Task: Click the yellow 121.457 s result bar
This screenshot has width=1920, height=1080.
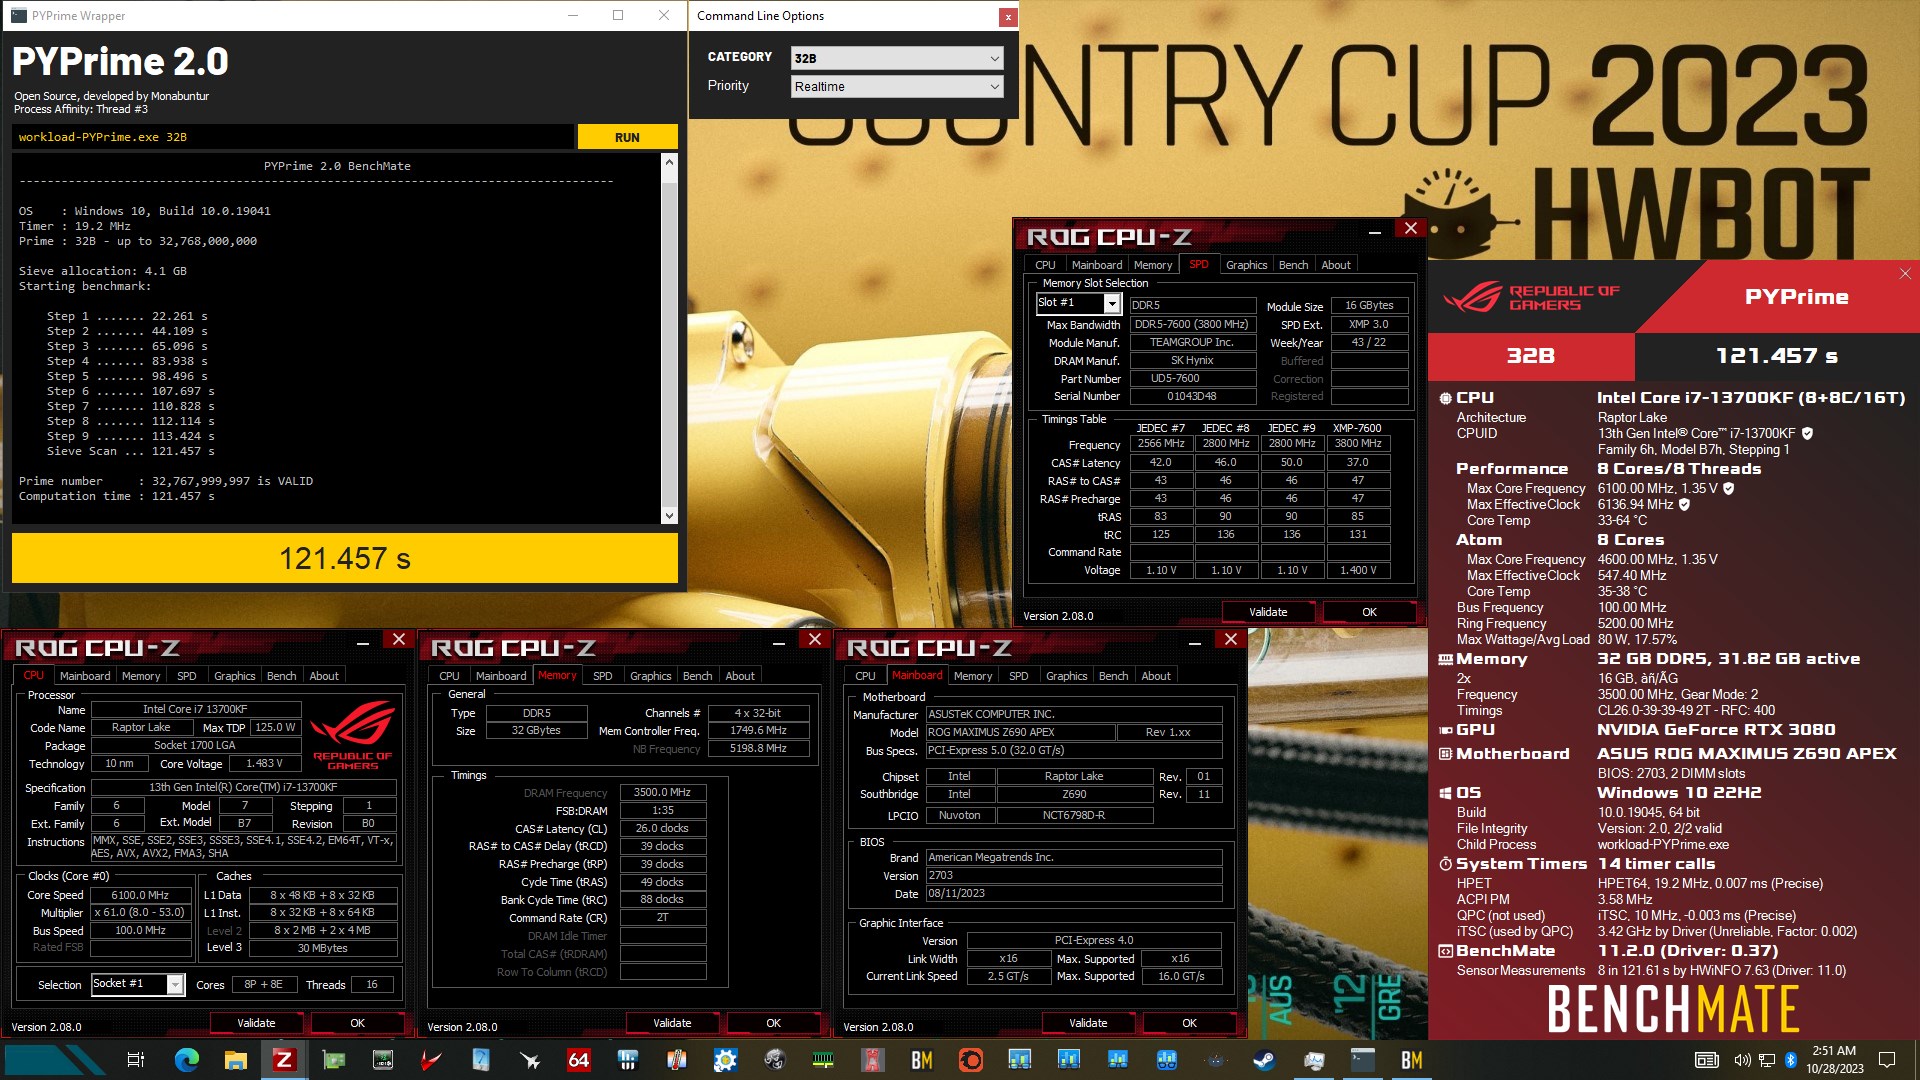Action: pyautogui.click(x=345, y=558)
